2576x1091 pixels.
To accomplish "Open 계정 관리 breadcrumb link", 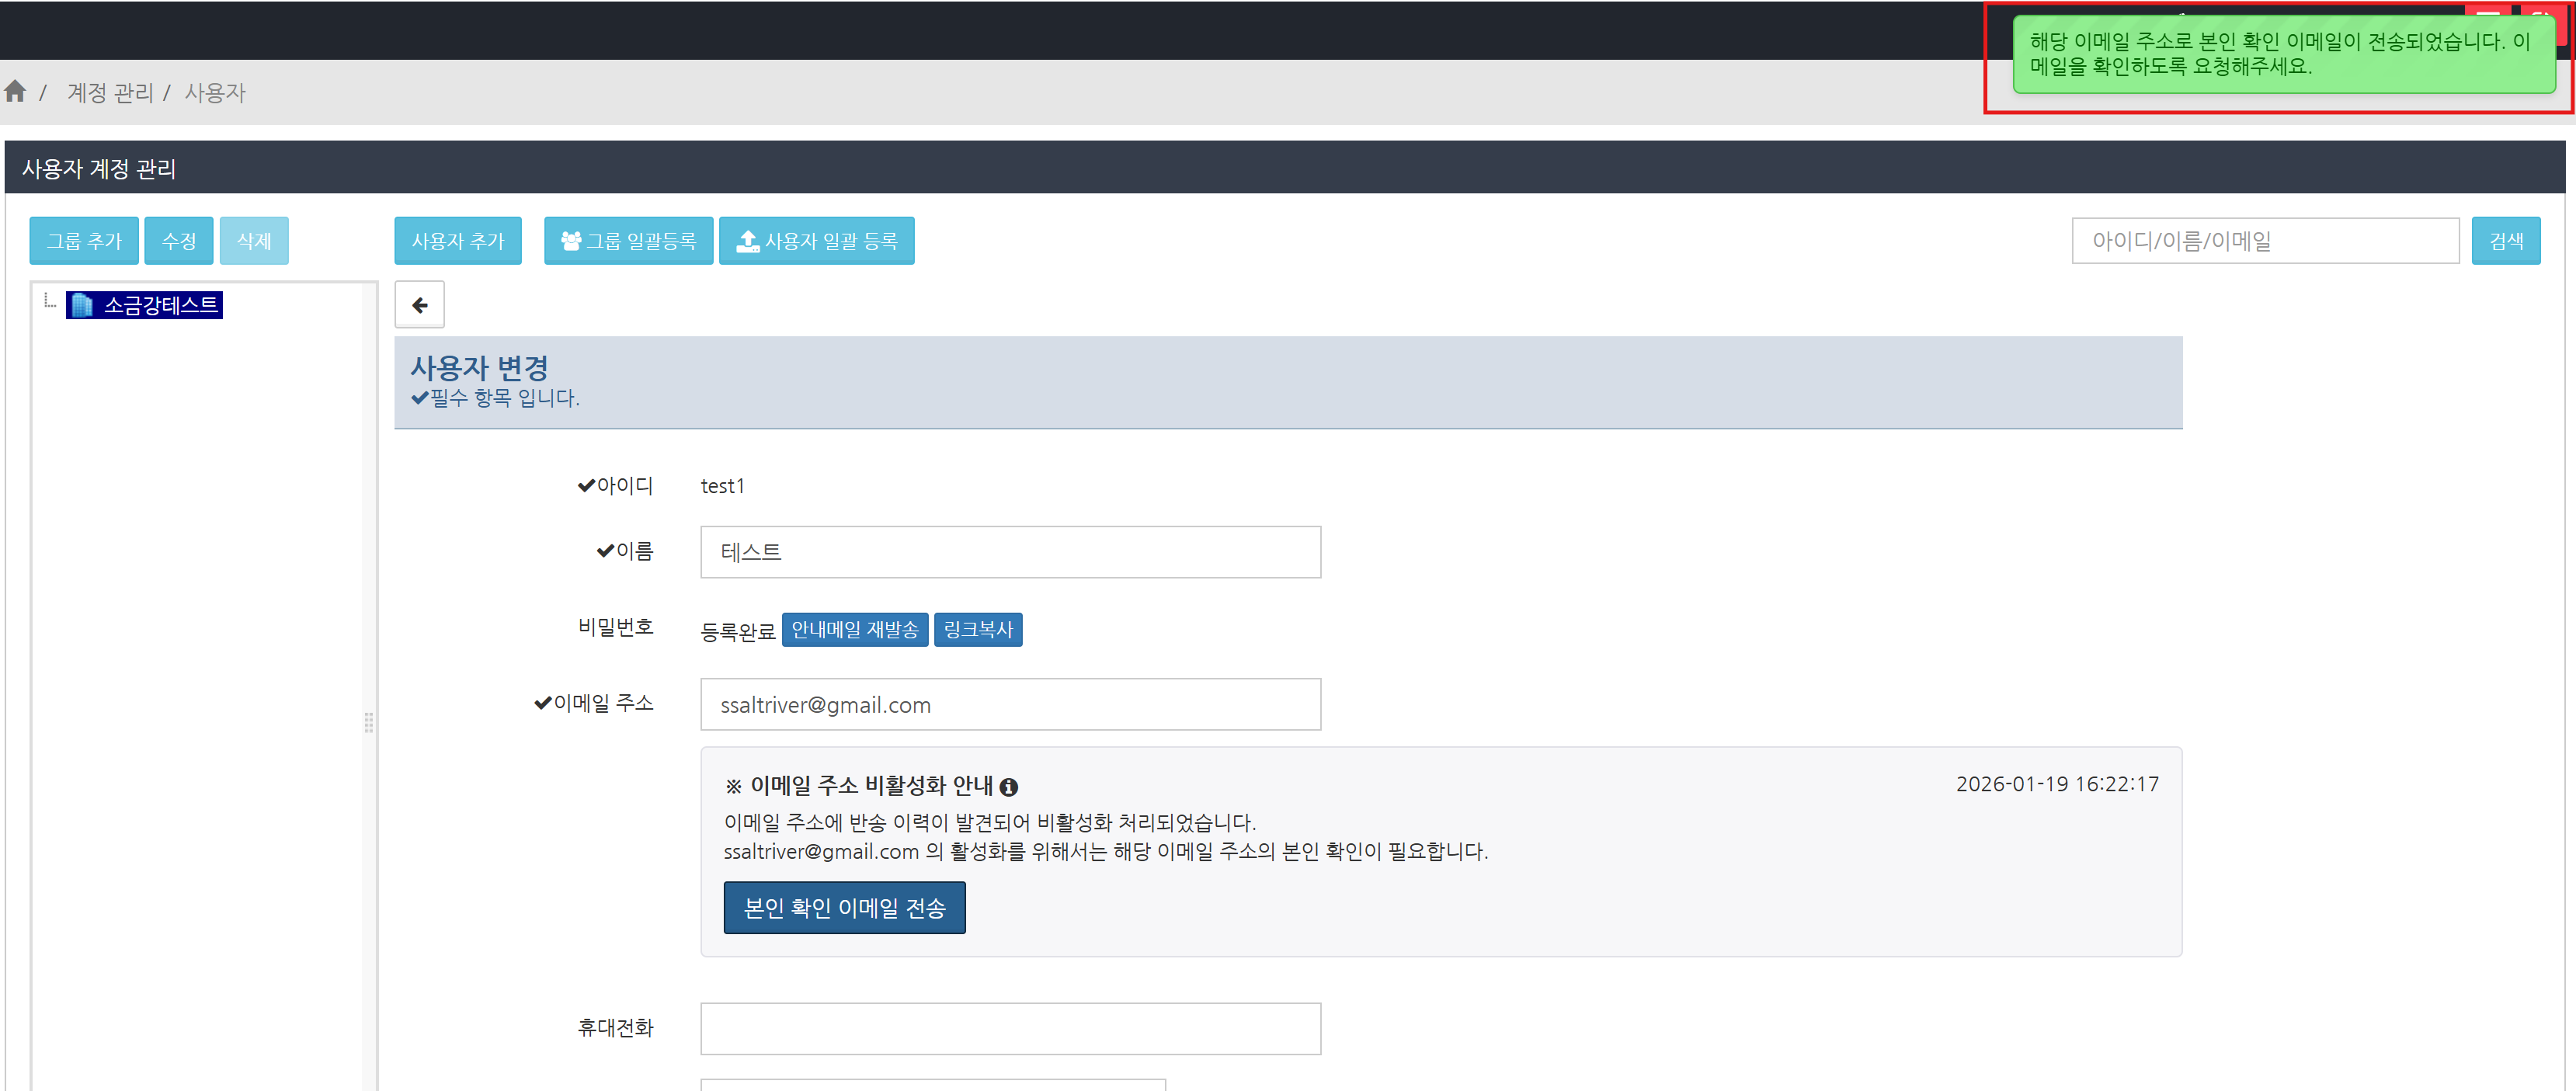I will [110, 93].
